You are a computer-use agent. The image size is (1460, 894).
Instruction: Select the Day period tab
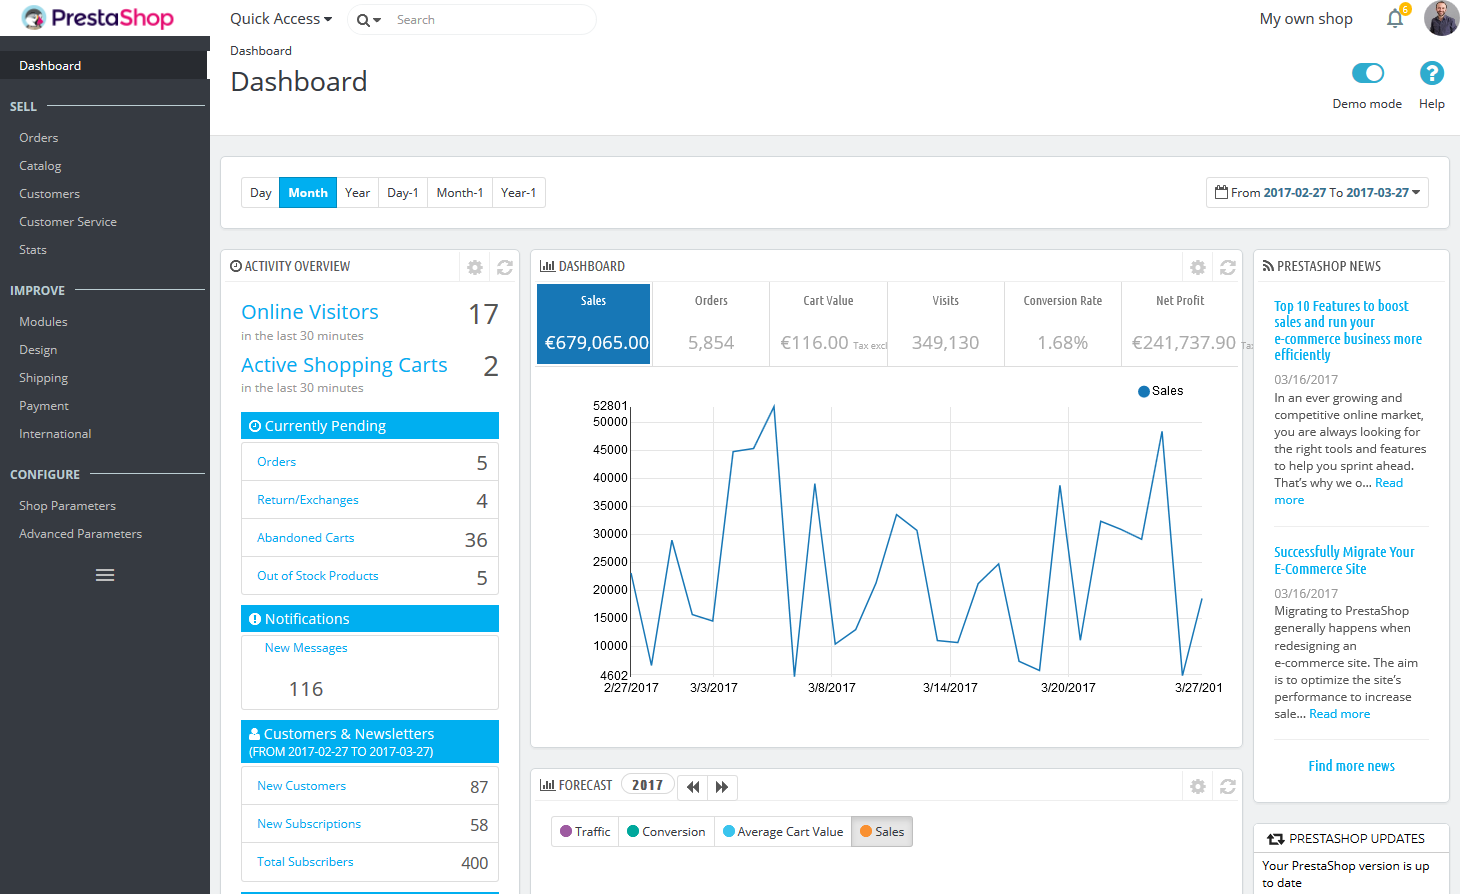tap(261, 193)
